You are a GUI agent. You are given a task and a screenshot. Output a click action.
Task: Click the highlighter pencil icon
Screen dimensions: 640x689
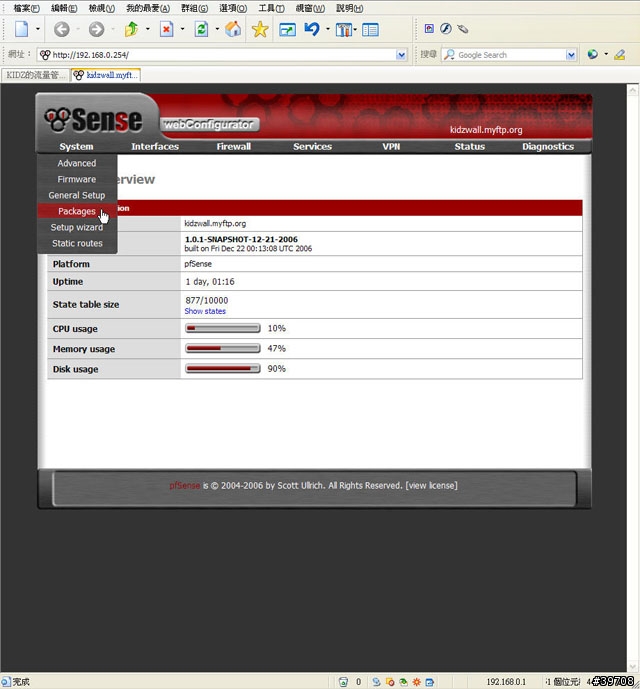[x=620, y=54]
